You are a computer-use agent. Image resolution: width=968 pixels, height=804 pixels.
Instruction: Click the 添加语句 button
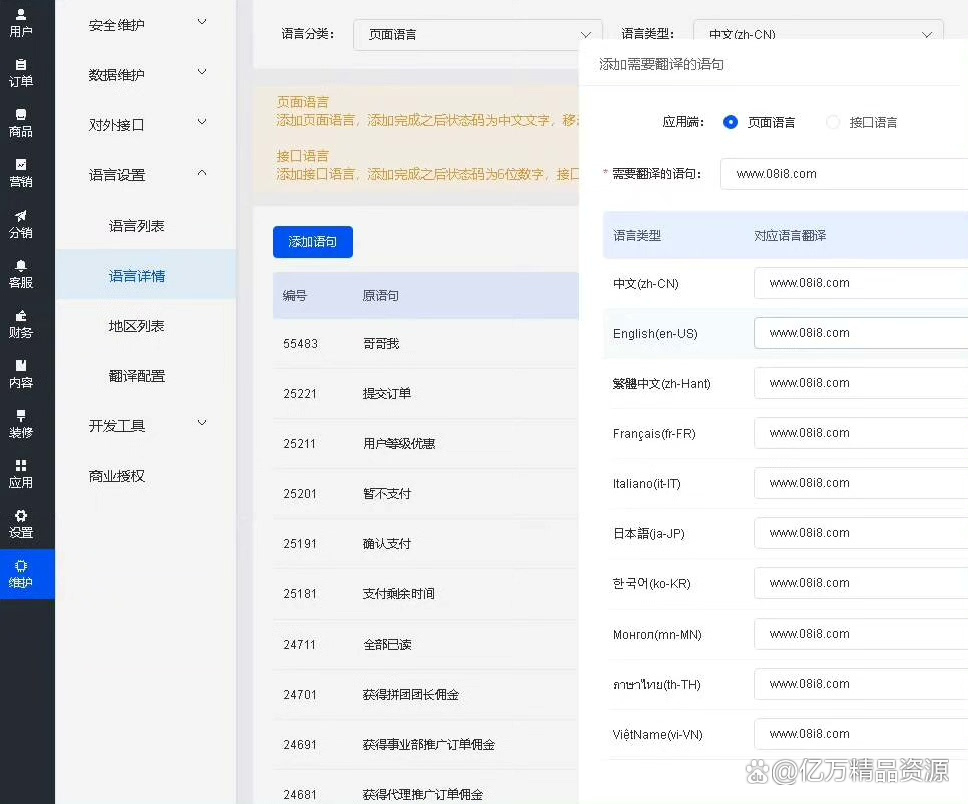313,242
